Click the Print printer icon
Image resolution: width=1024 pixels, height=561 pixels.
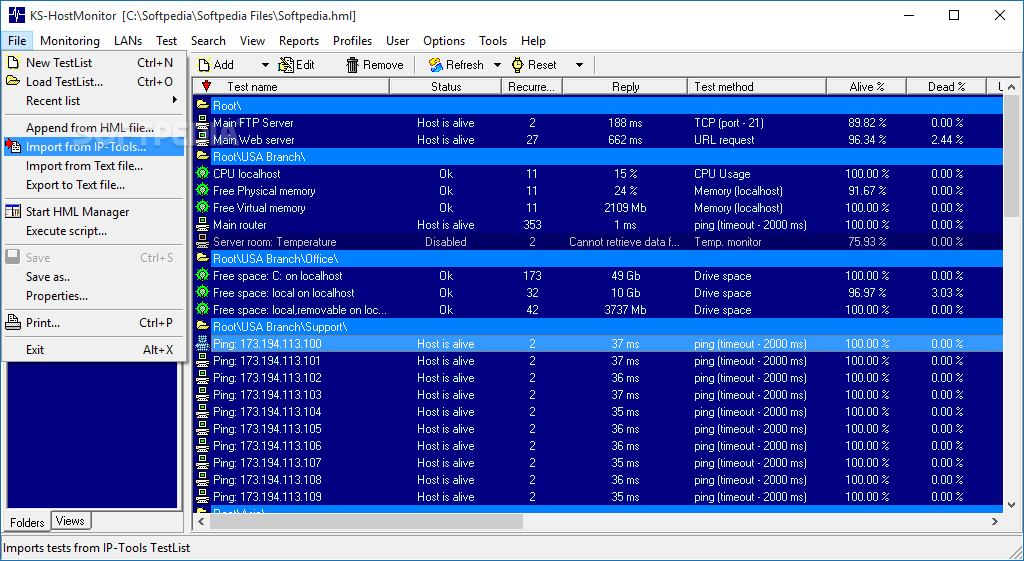(12, 323)
